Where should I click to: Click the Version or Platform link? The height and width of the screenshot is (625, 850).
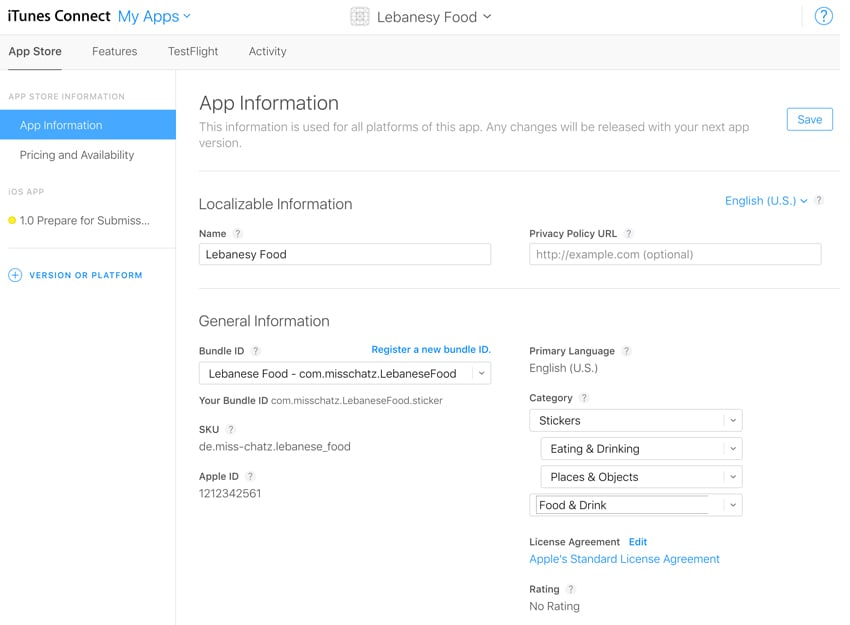[x=86, y=275]
